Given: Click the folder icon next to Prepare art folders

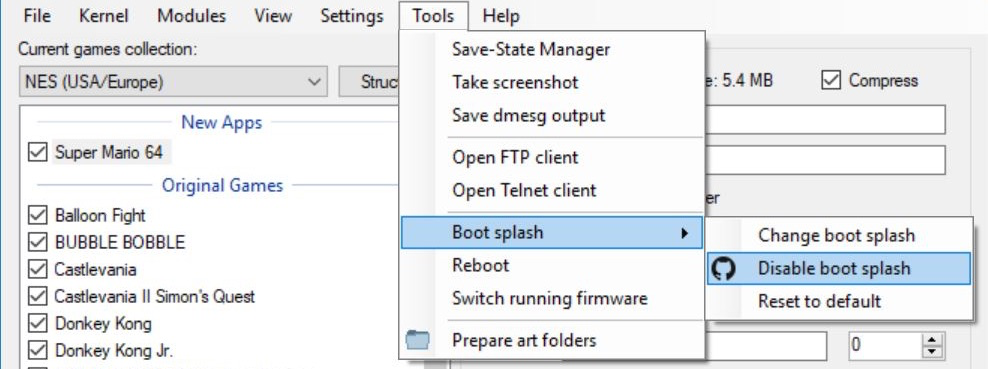Looking at the screenshot, I should pyautogui.click(x=417, y=340).
